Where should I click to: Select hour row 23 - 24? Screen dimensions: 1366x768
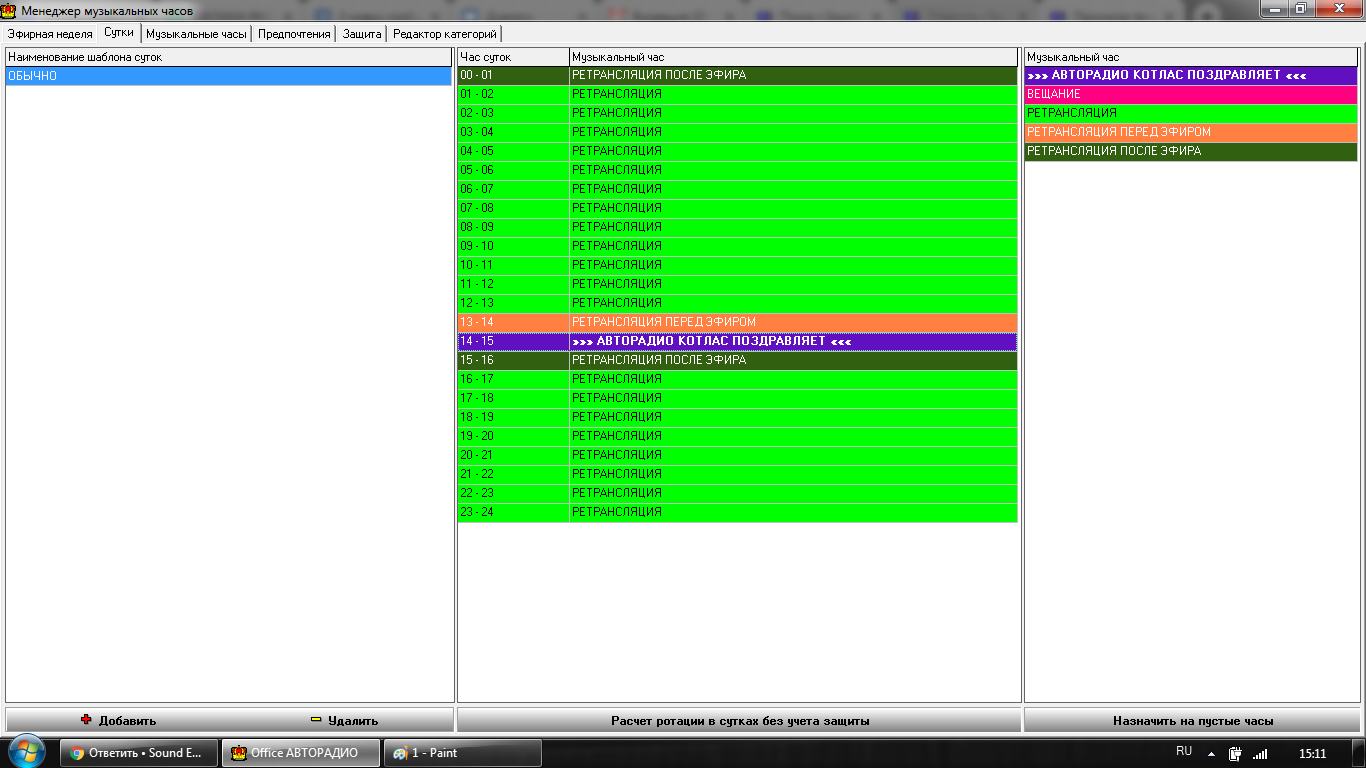[x=737, y=513]
